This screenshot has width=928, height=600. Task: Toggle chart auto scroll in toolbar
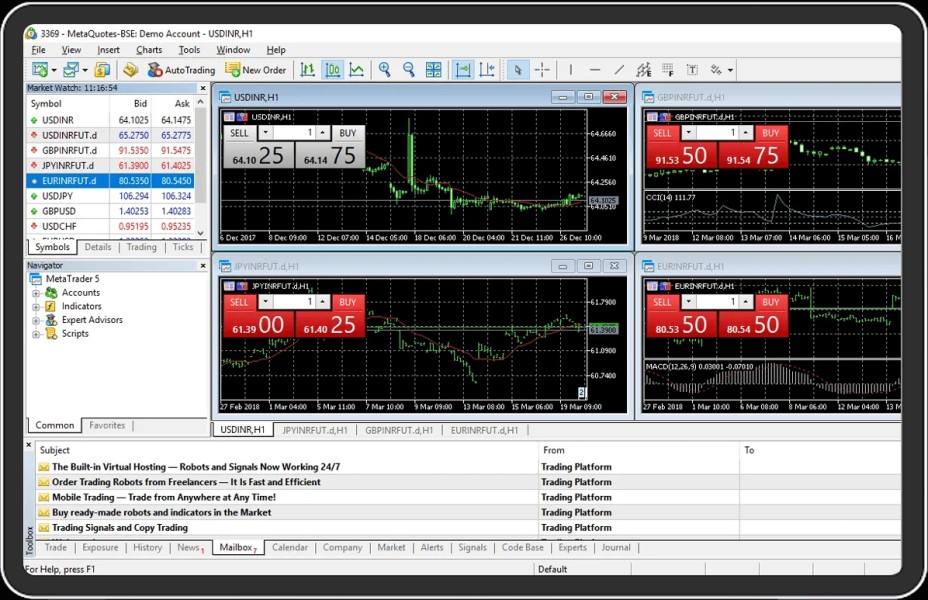click(x=463, y=70)
